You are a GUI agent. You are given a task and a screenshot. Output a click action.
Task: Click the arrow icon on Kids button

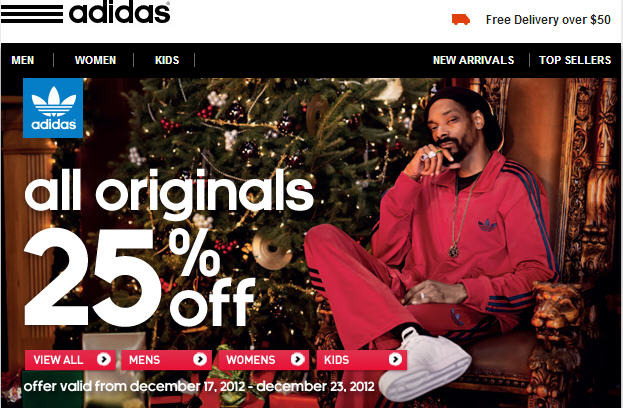(395, 360)
